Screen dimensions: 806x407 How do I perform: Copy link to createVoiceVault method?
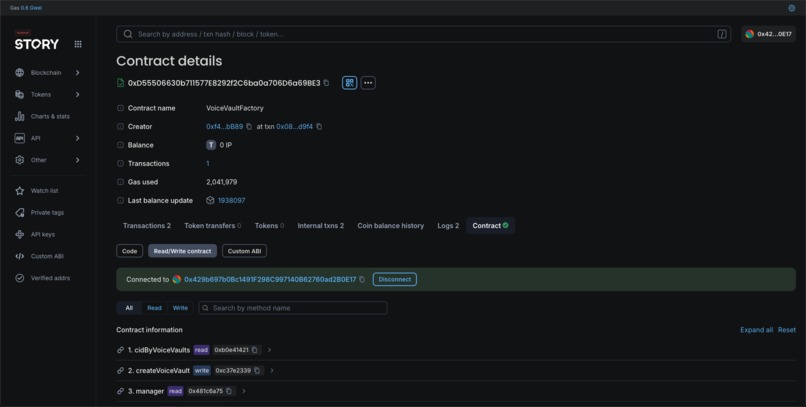point(120,371)
